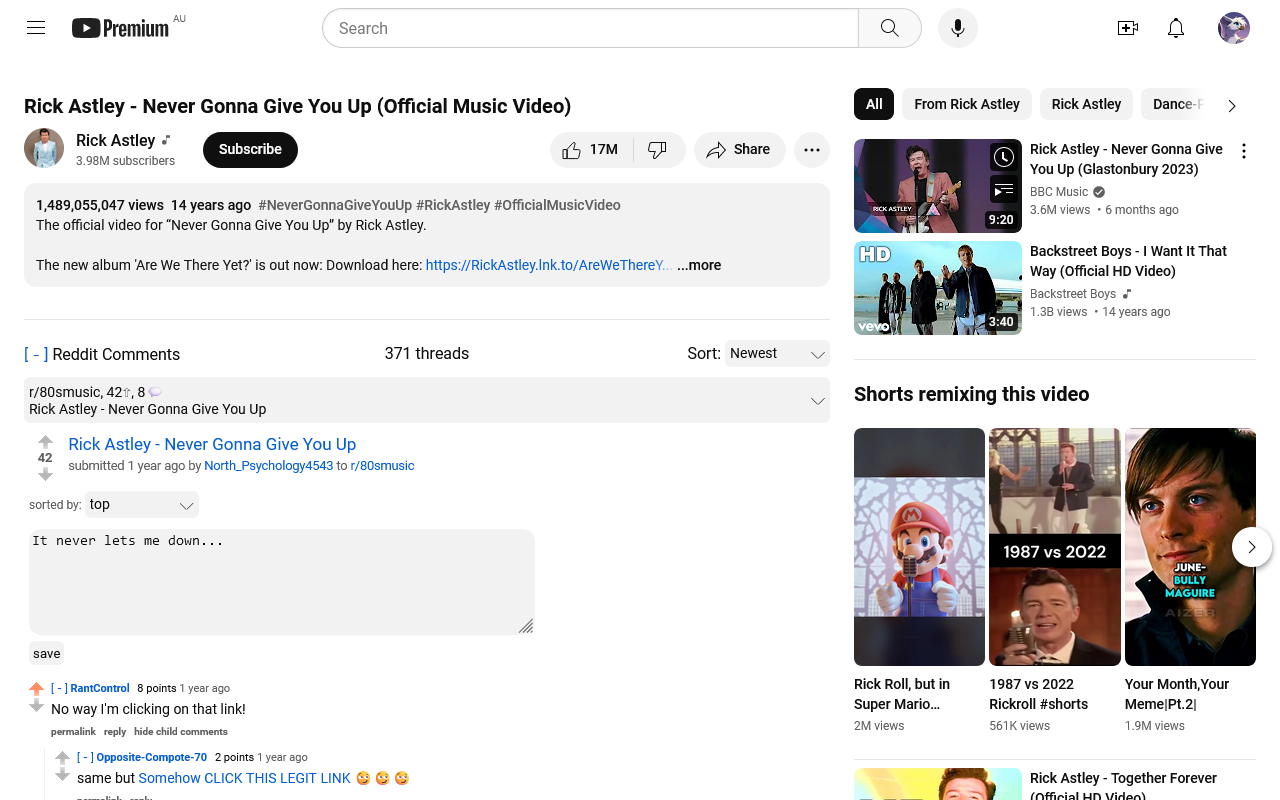Focus the YouTube search field
Screen dimensions: 1280x800
point(590,28)
